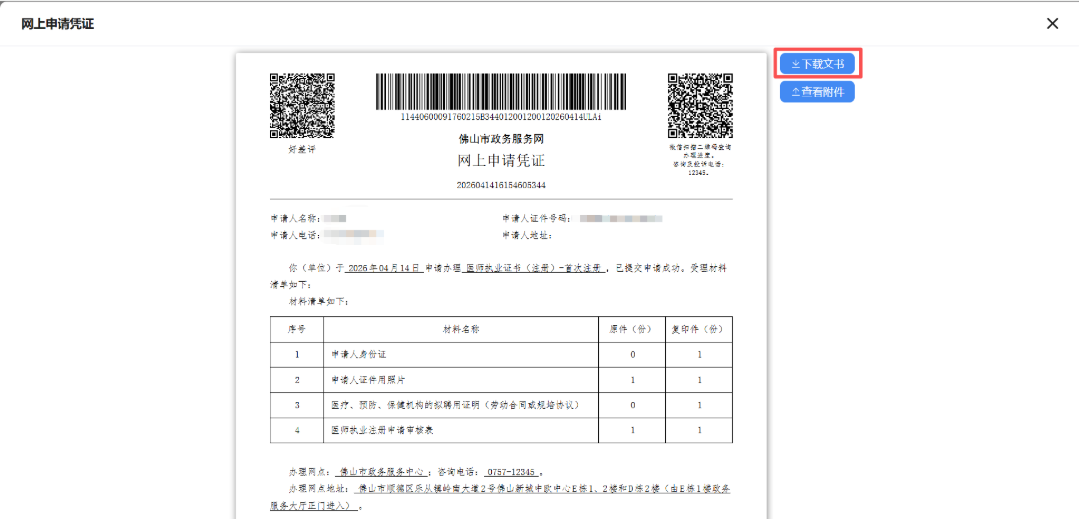Click the 原件（份） column header
1080x519 pixels.
point(632,330)
